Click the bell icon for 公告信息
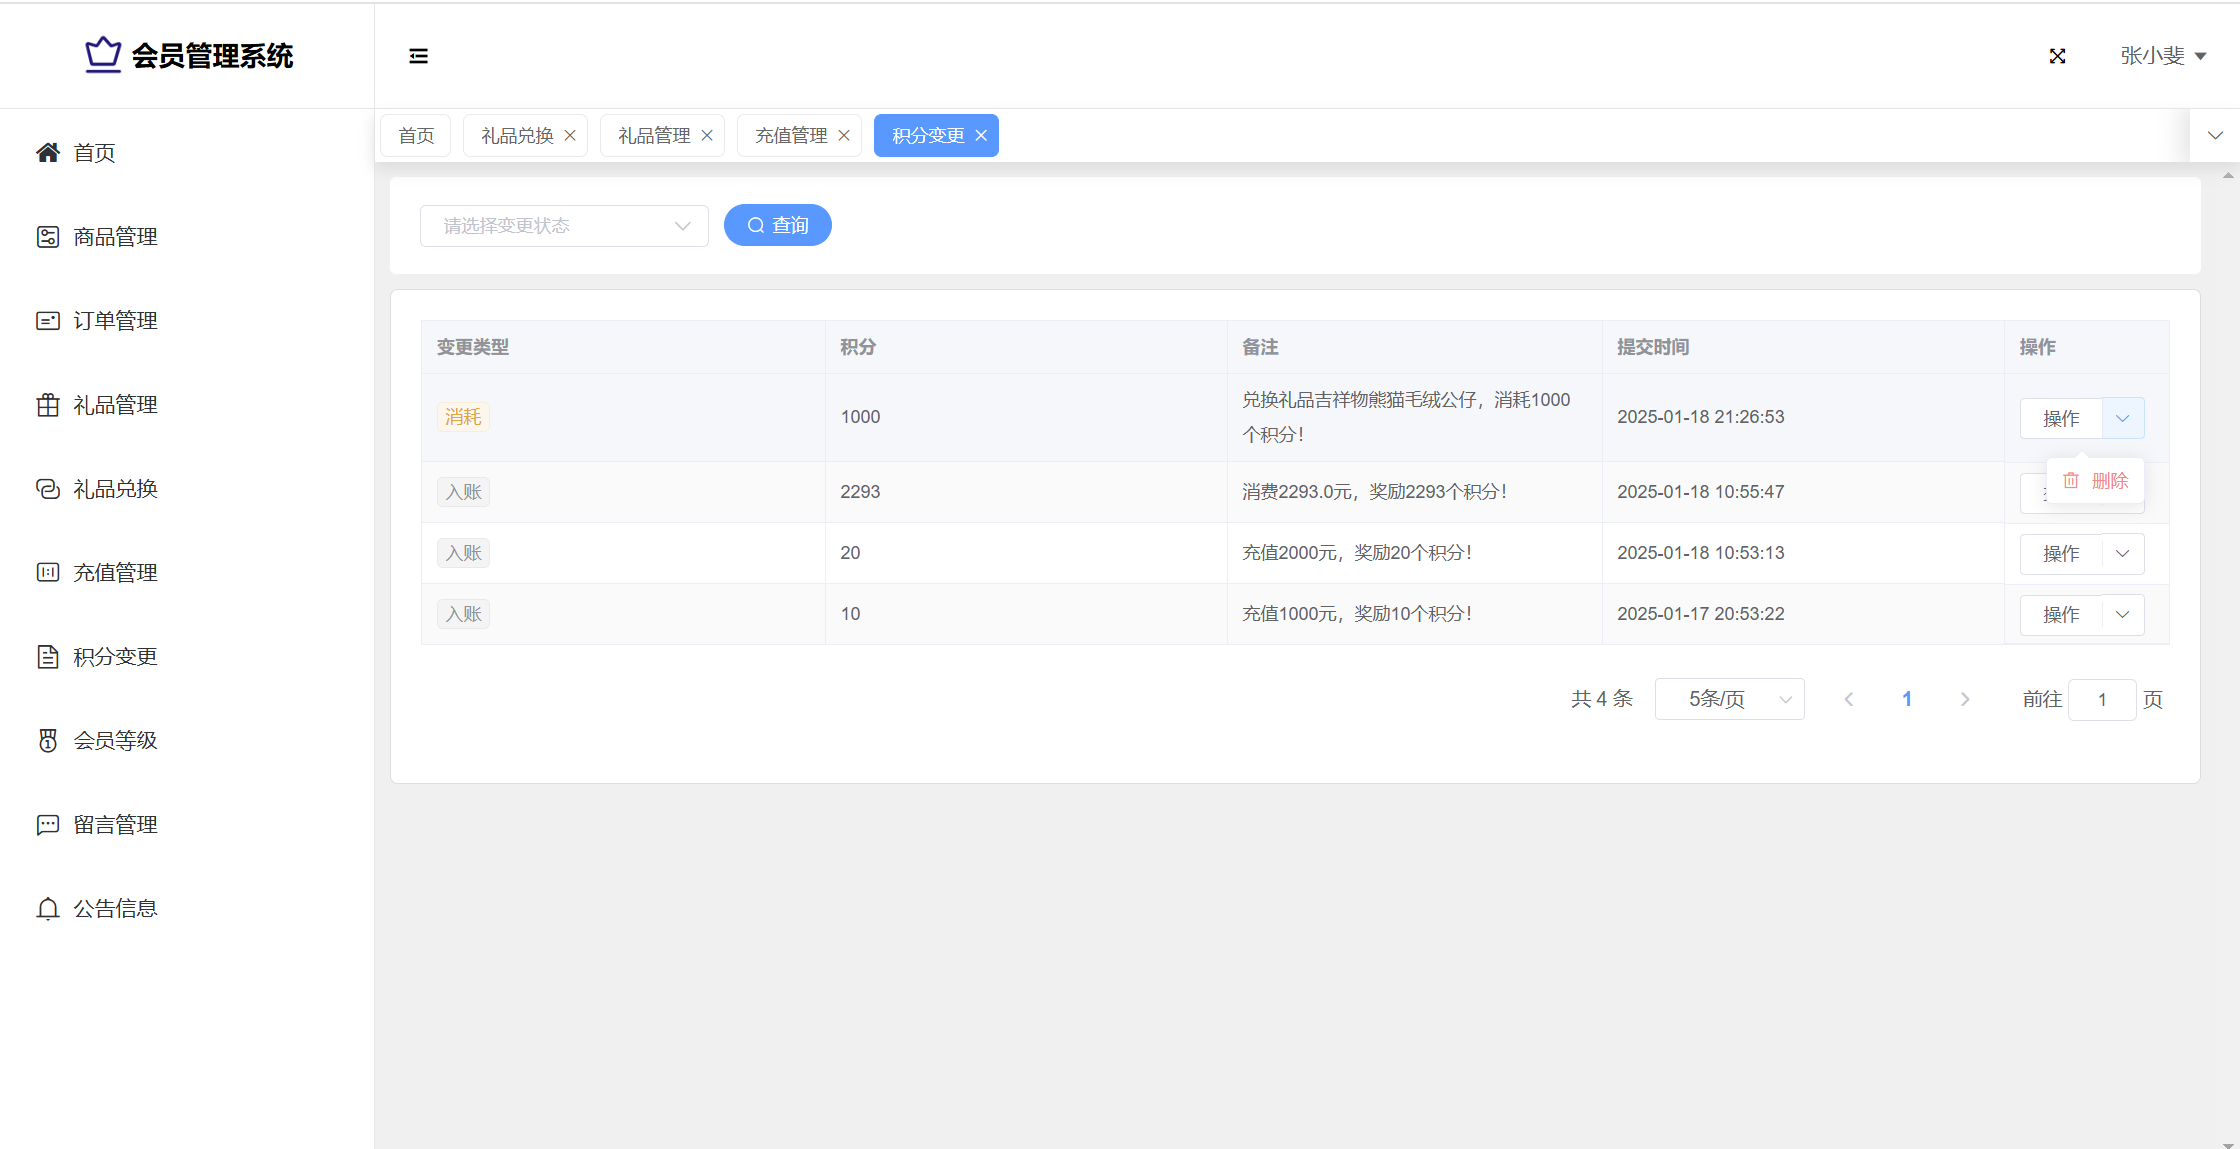 coord(48,908)
